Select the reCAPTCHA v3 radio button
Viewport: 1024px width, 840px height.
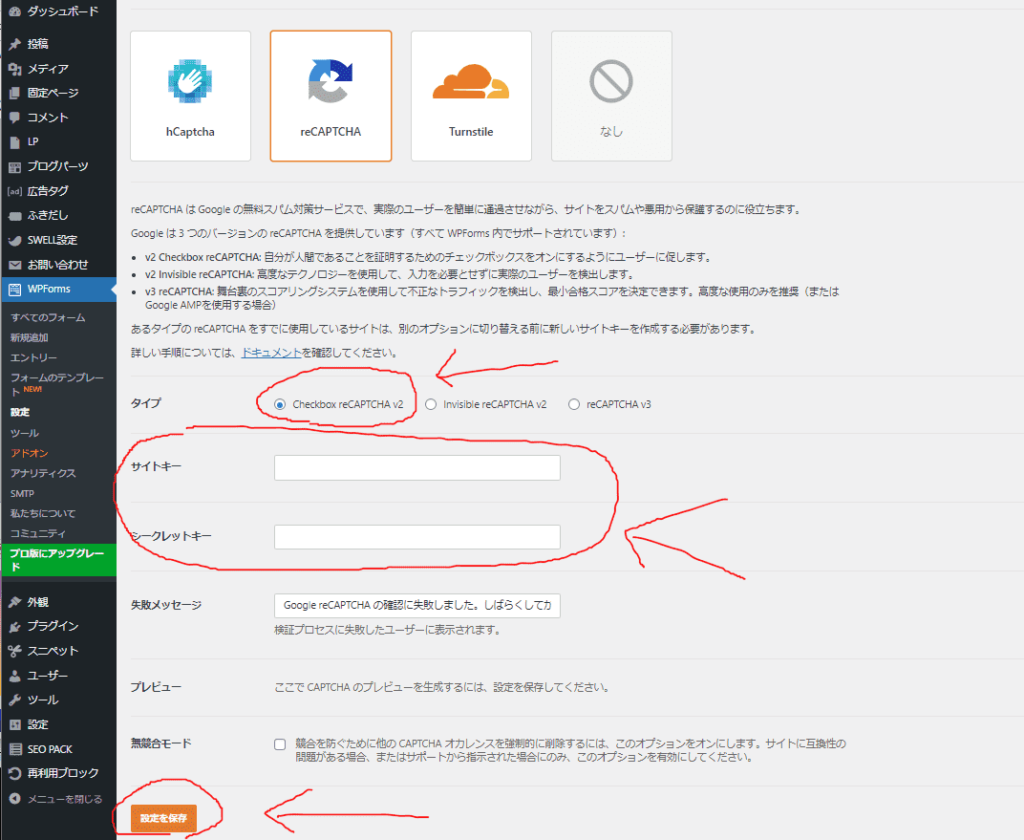point(574,405)
